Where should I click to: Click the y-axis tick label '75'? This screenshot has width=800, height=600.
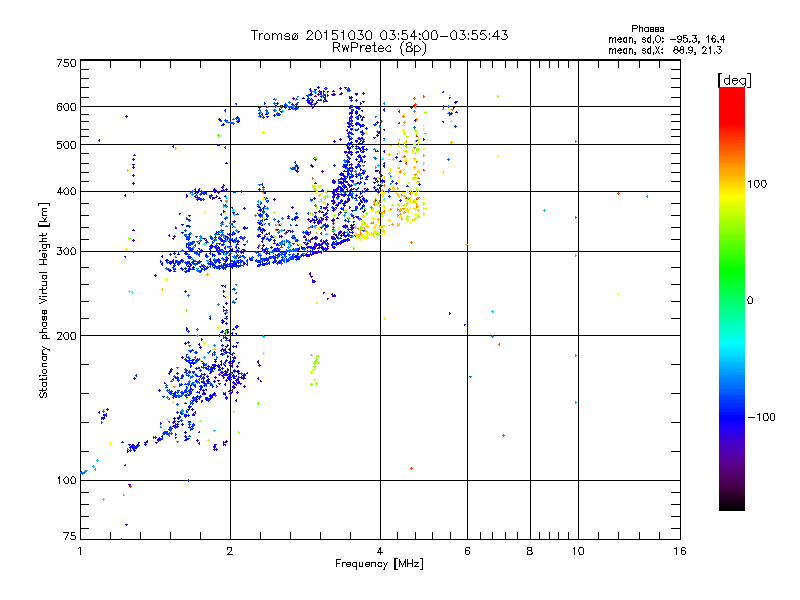point(70,536)
